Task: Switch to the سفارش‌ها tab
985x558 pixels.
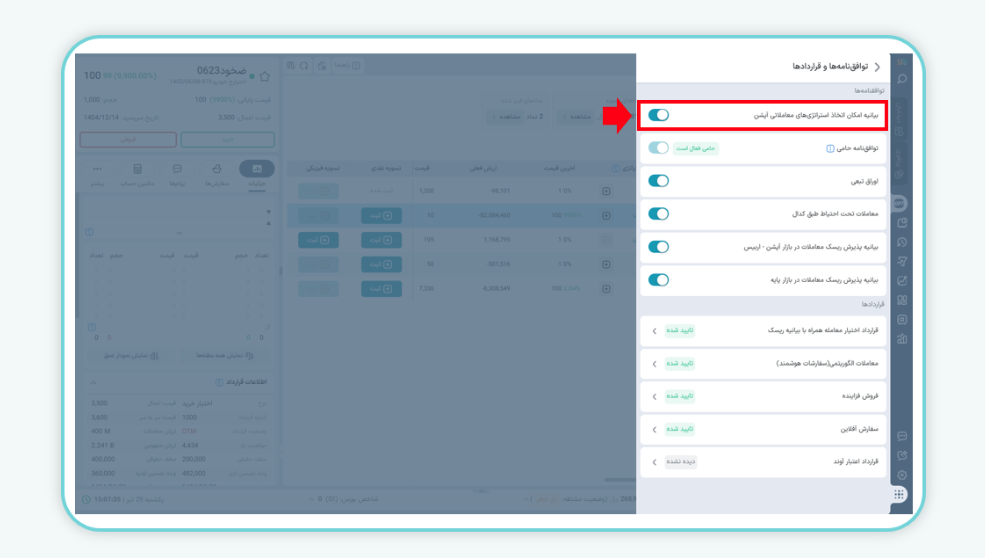Action: [x=217, y=170]
